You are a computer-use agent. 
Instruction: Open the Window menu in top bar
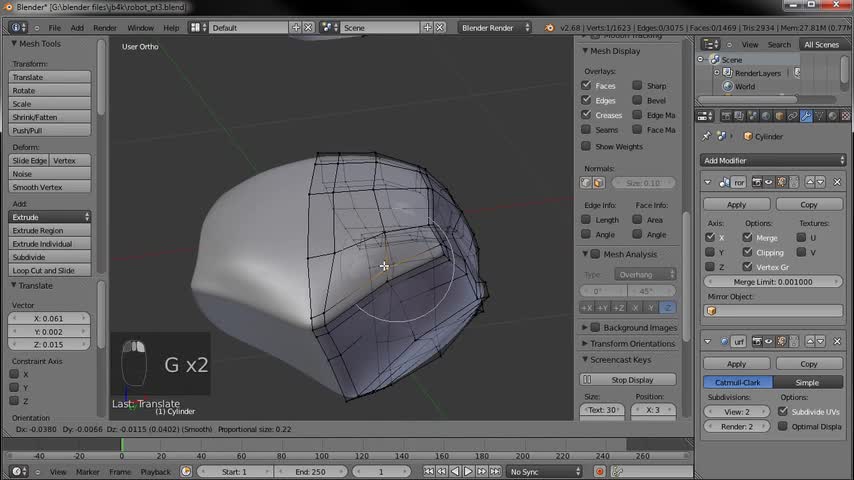pyautogui.click(x=140, y=28)
